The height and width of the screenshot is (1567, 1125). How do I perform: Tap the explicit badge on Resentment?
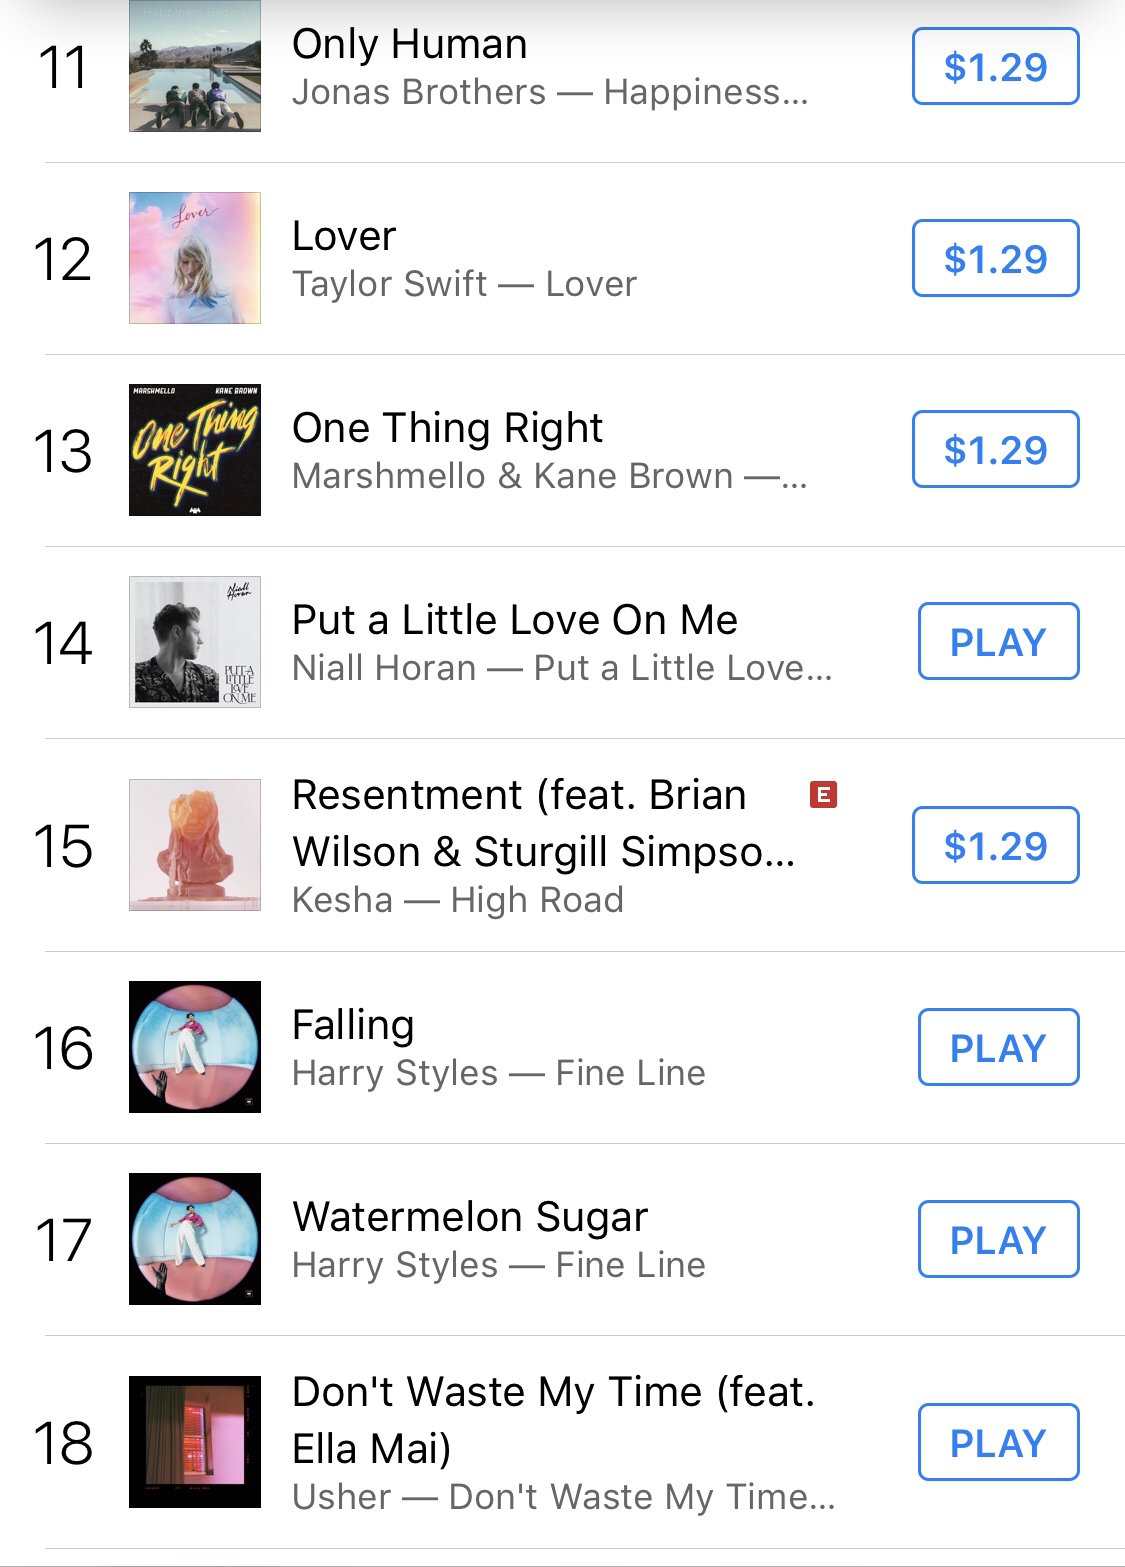823,795
